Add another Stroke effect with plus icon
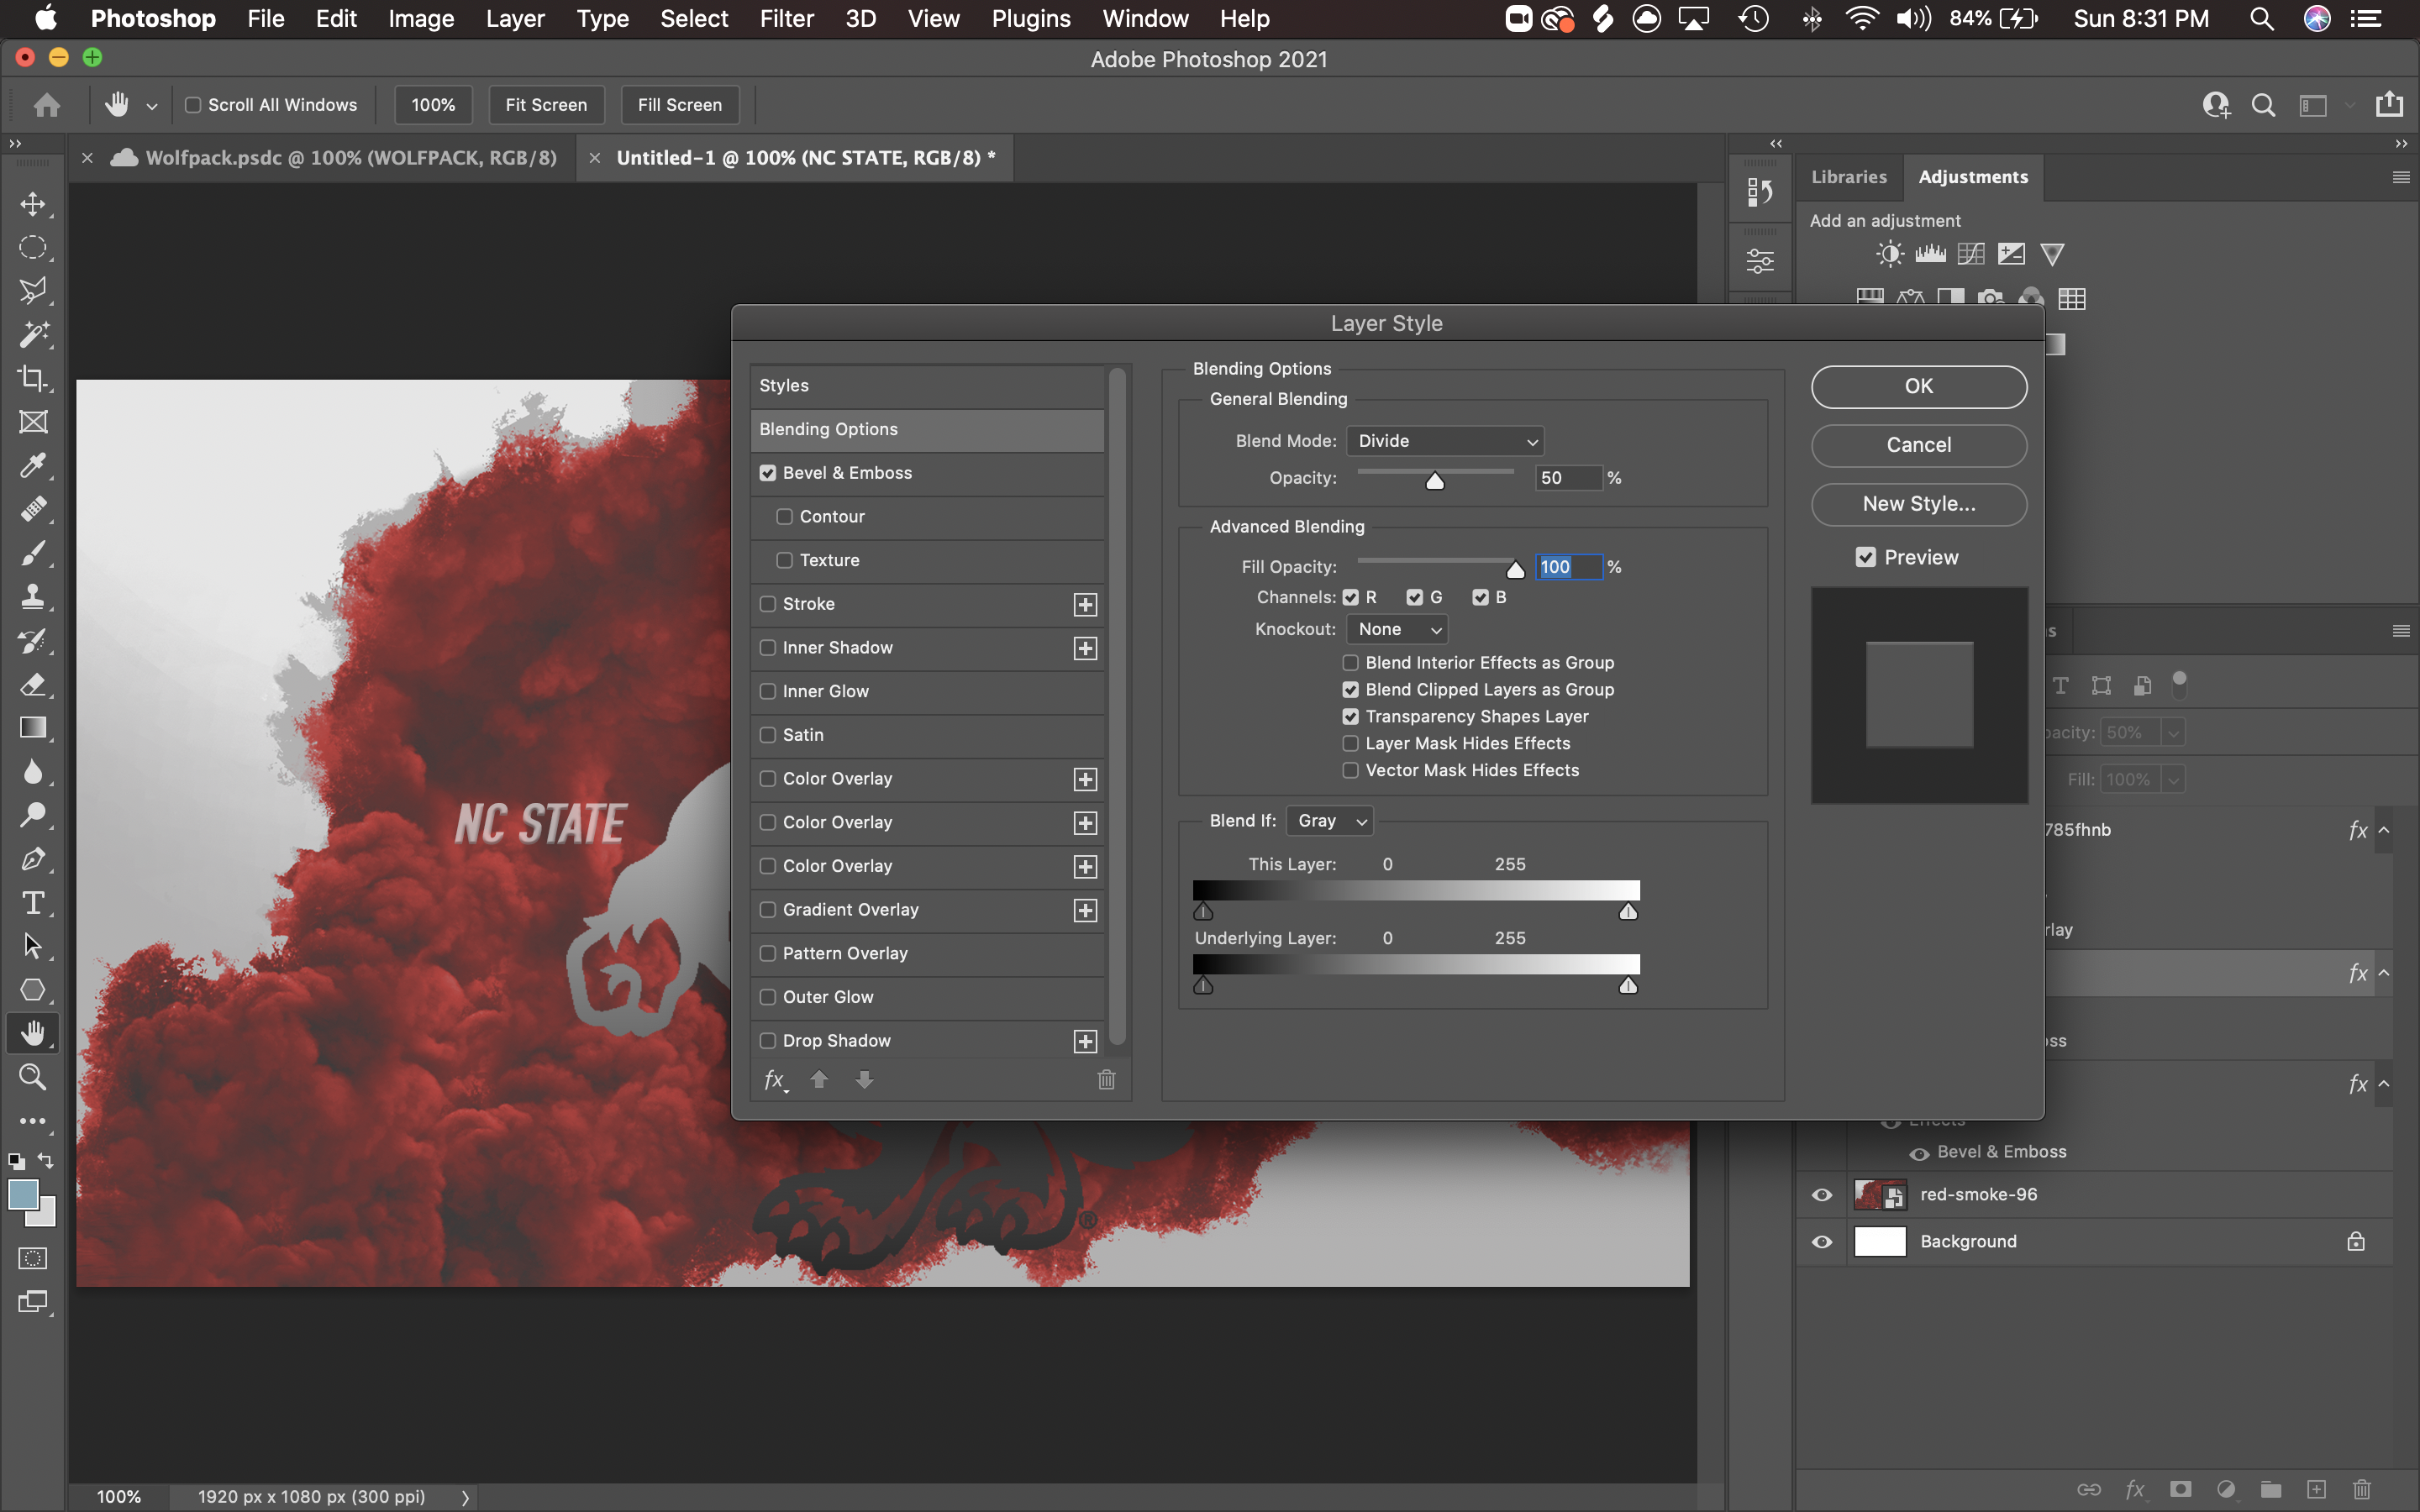Screen dimensions: 2420x1512 (1085, 604)
